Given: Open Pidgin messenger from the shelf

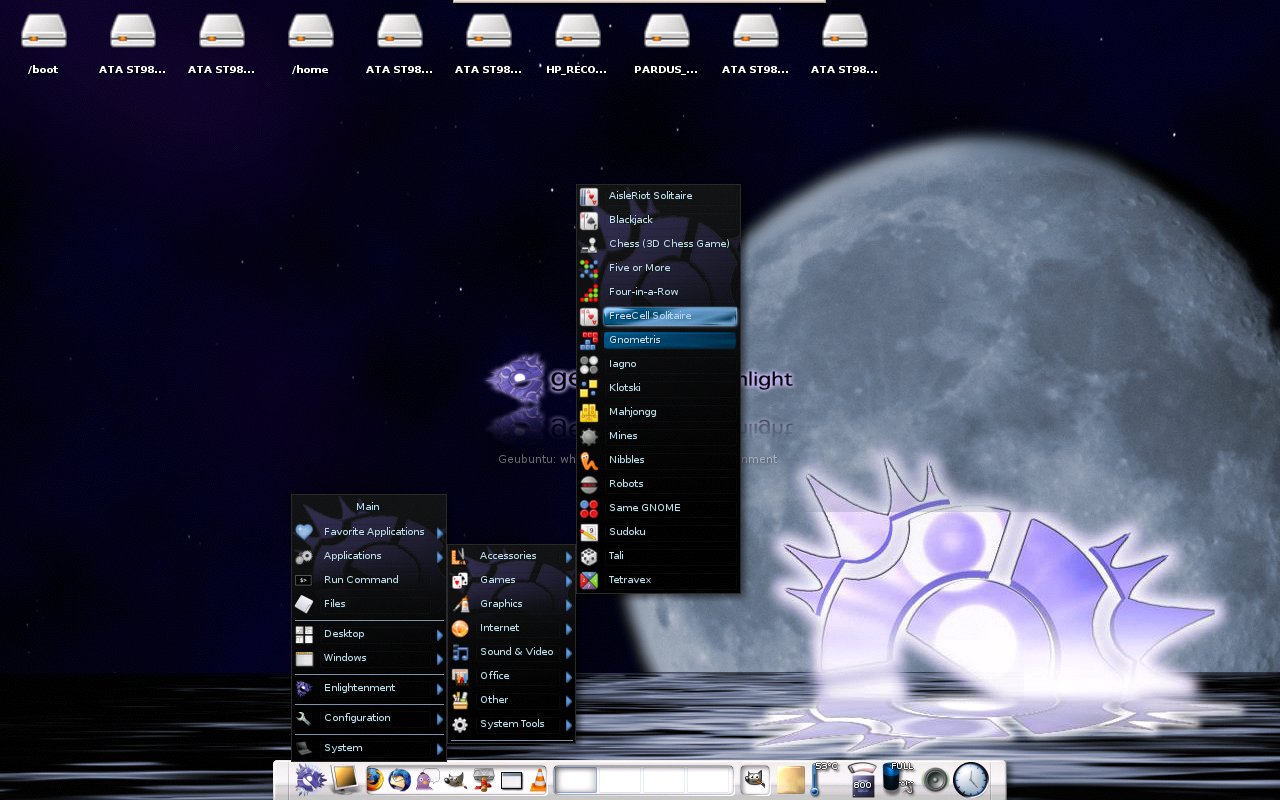Looking at the screenshot, I should tap(426, 780).
